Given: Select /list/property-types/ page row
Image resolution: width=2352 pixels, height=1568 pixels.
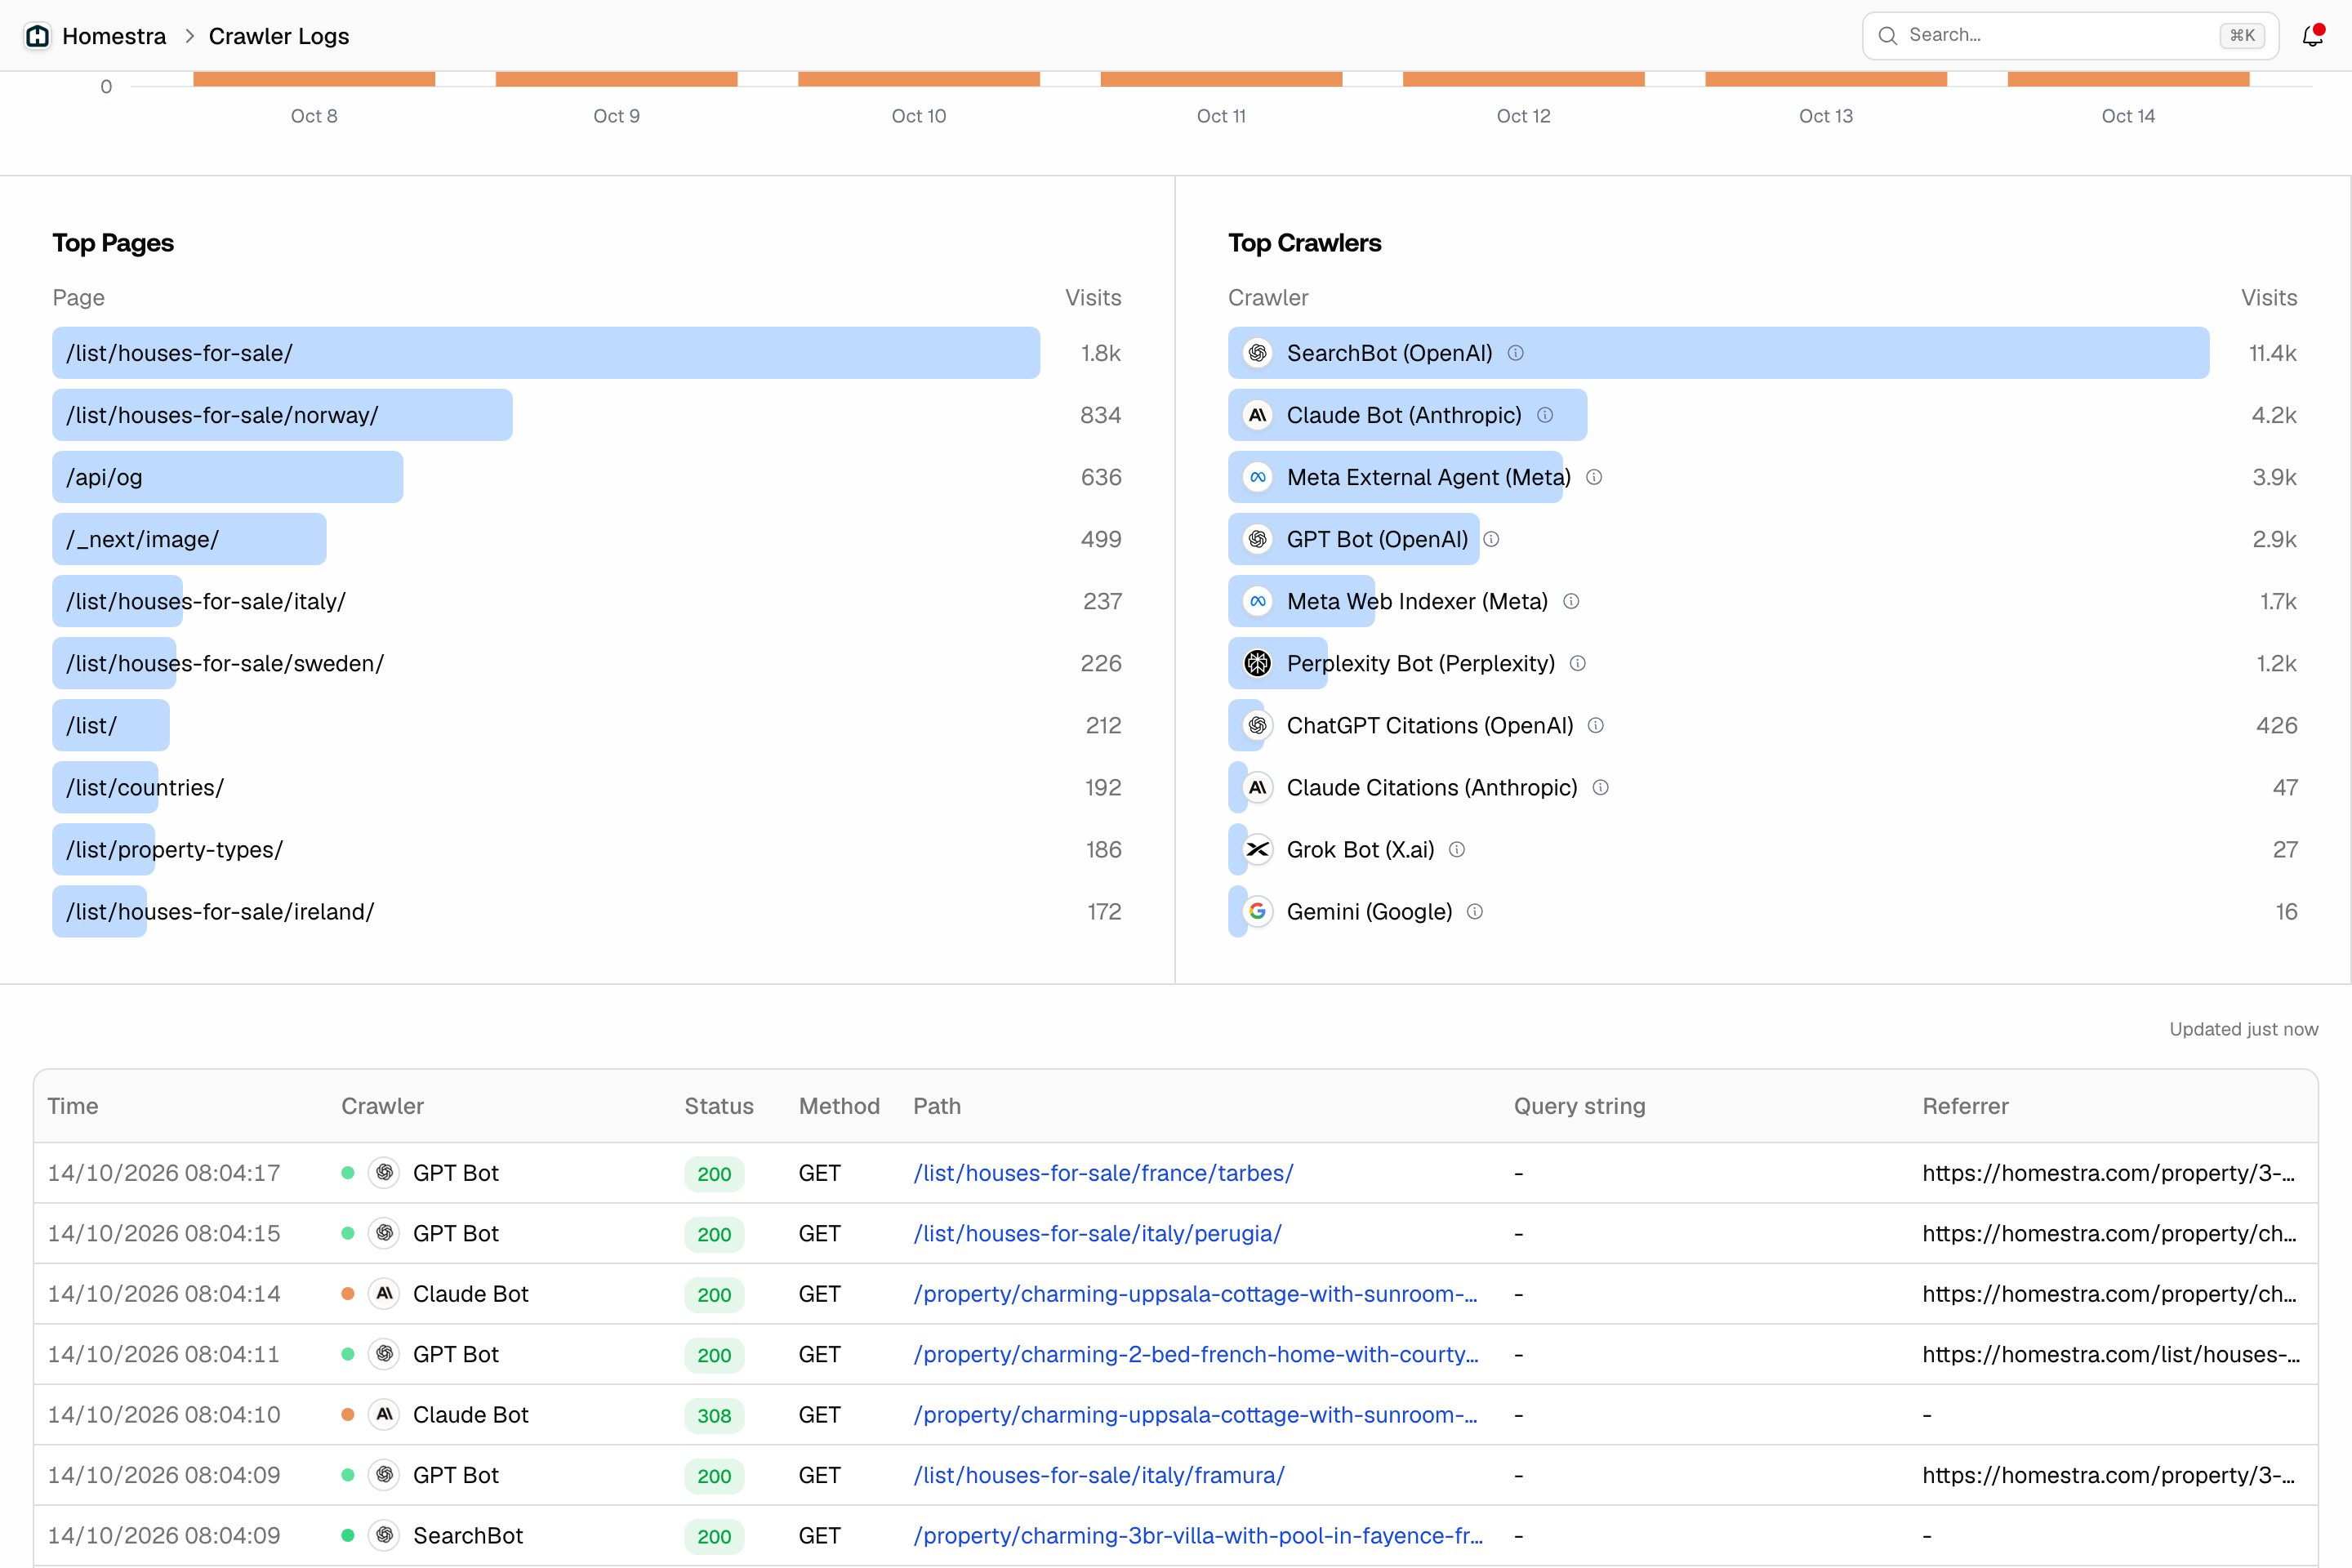Looking at the screenshot, I should (x=587, y=849).
